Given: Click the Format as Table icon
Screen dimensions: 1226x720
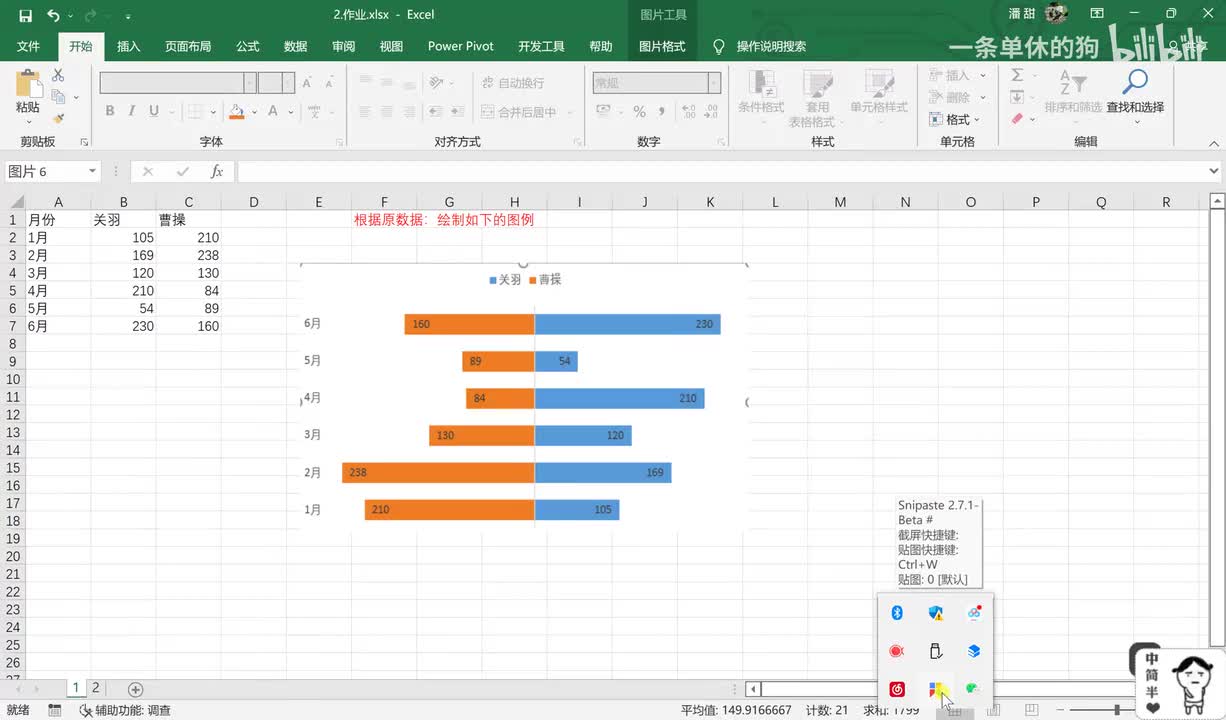Looking at the screenshot, I should (818, 83).
